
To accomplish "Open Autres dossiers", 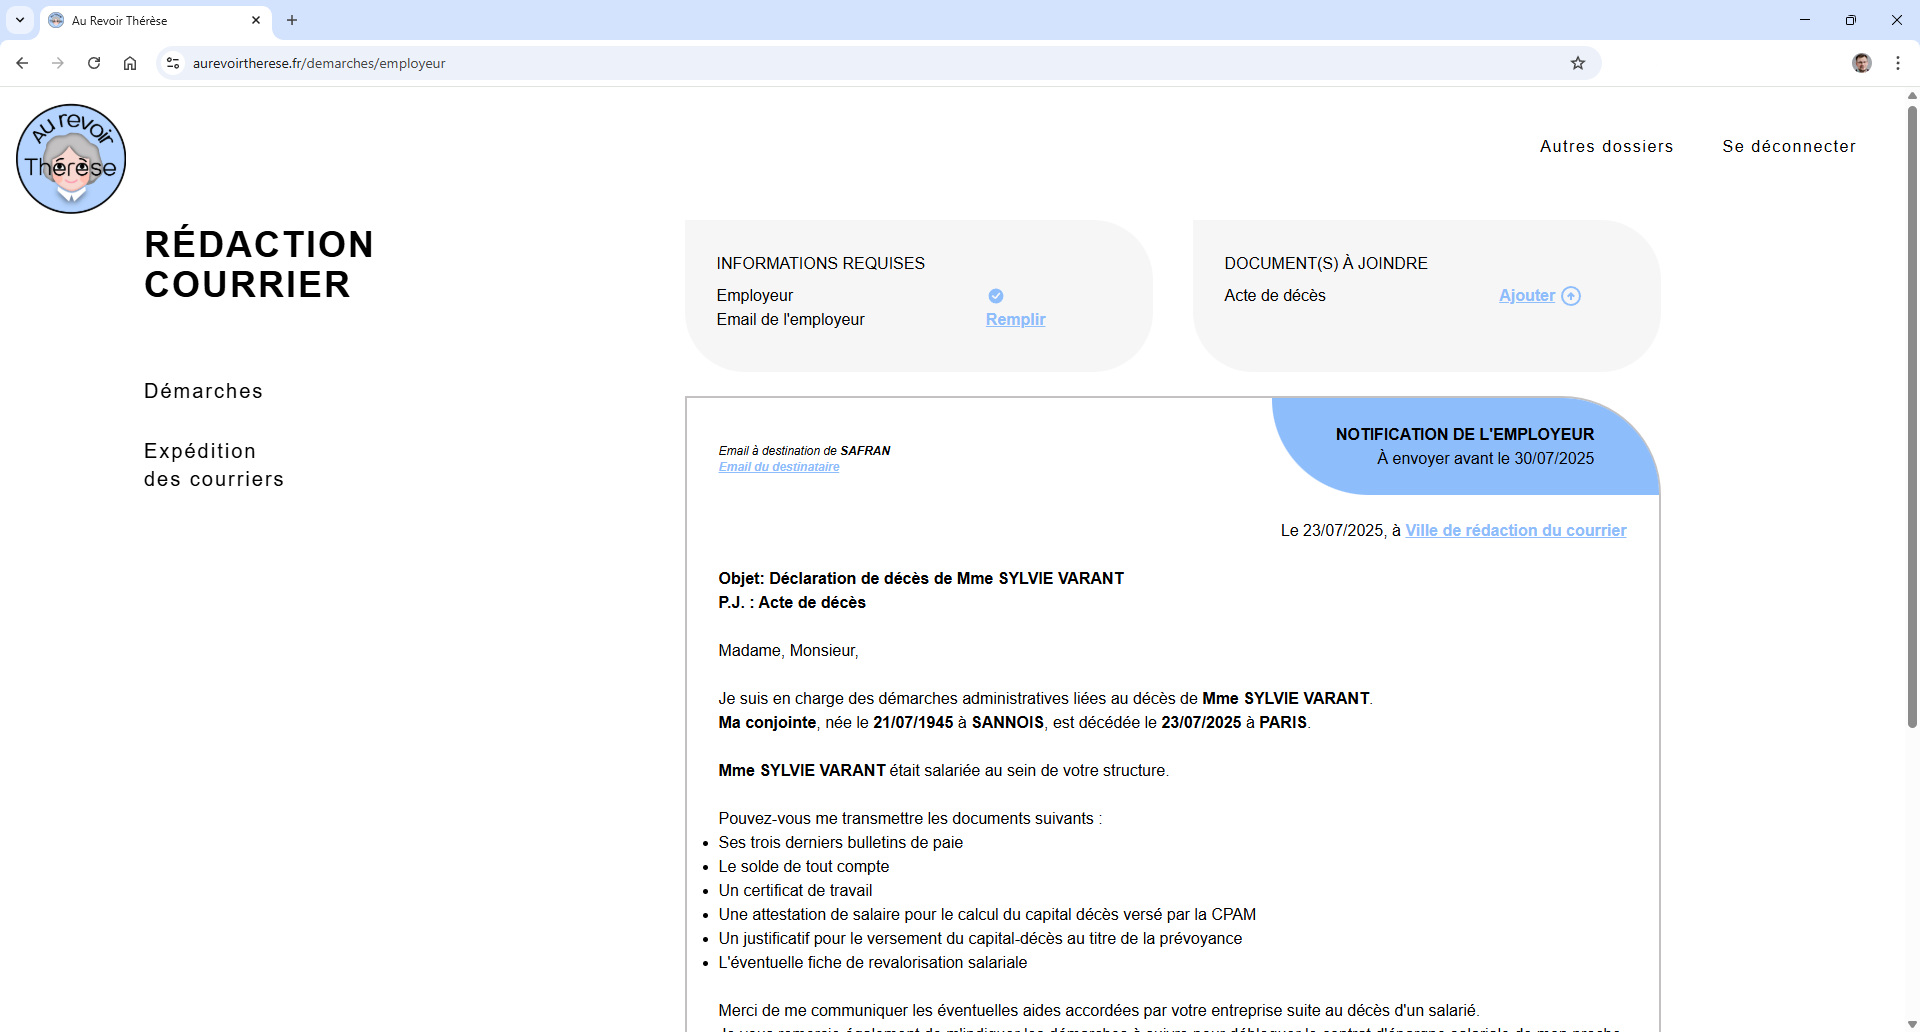I will point(1606,146).
